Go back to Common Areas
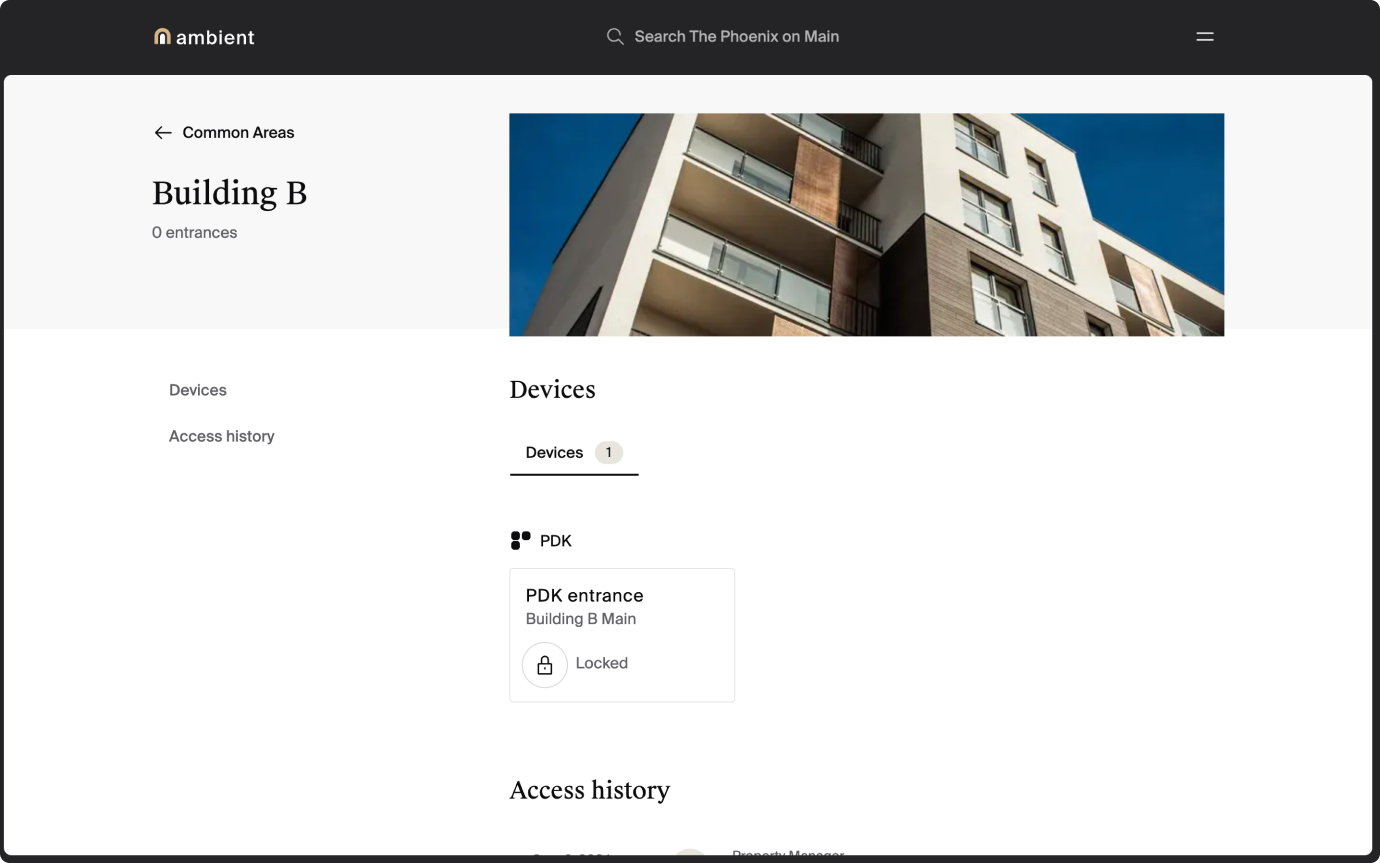Viewport: 1380px width, 863px height. tap(238, 133)
